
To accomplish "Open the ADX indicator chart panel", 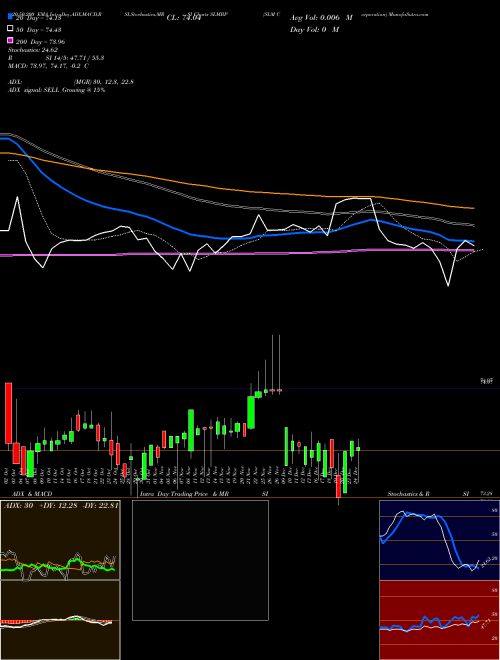I will pyautogui.click(x=60, y=540).
